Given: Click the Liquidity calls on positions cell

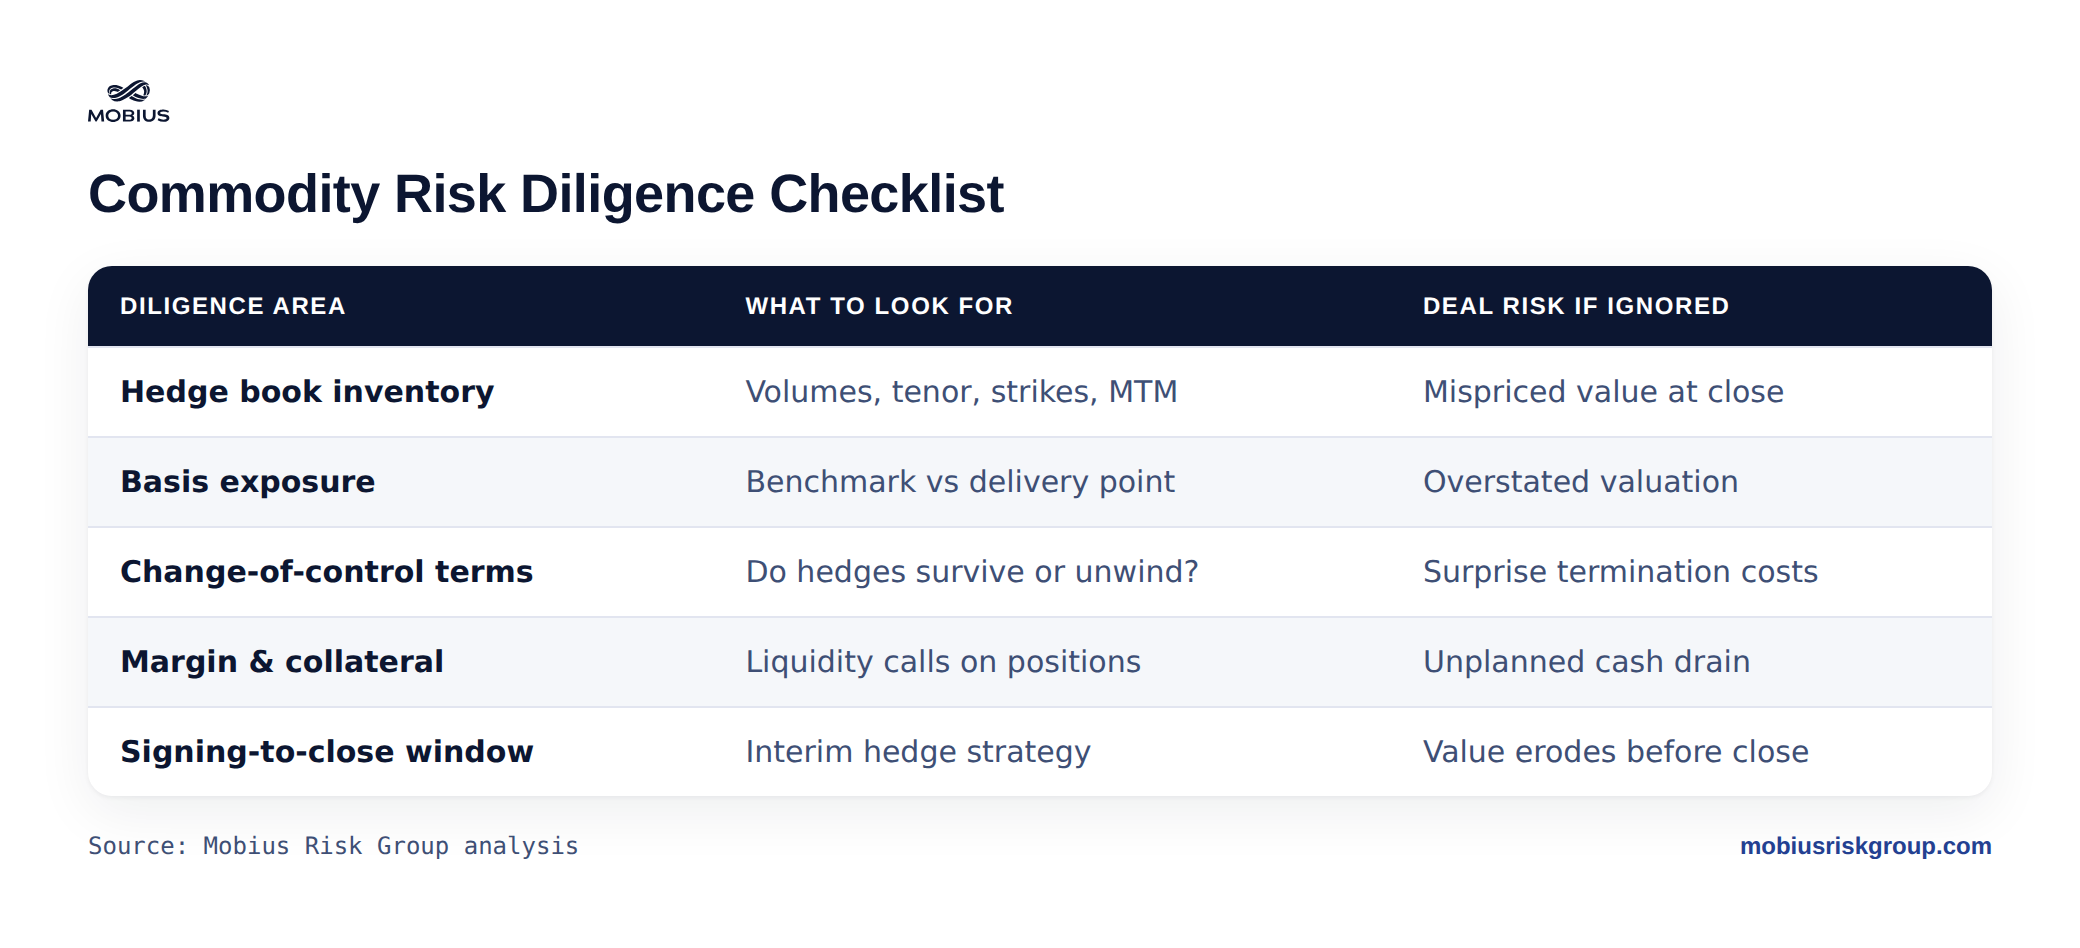Looking at the screenshot, I should click(x=943, y=662).
